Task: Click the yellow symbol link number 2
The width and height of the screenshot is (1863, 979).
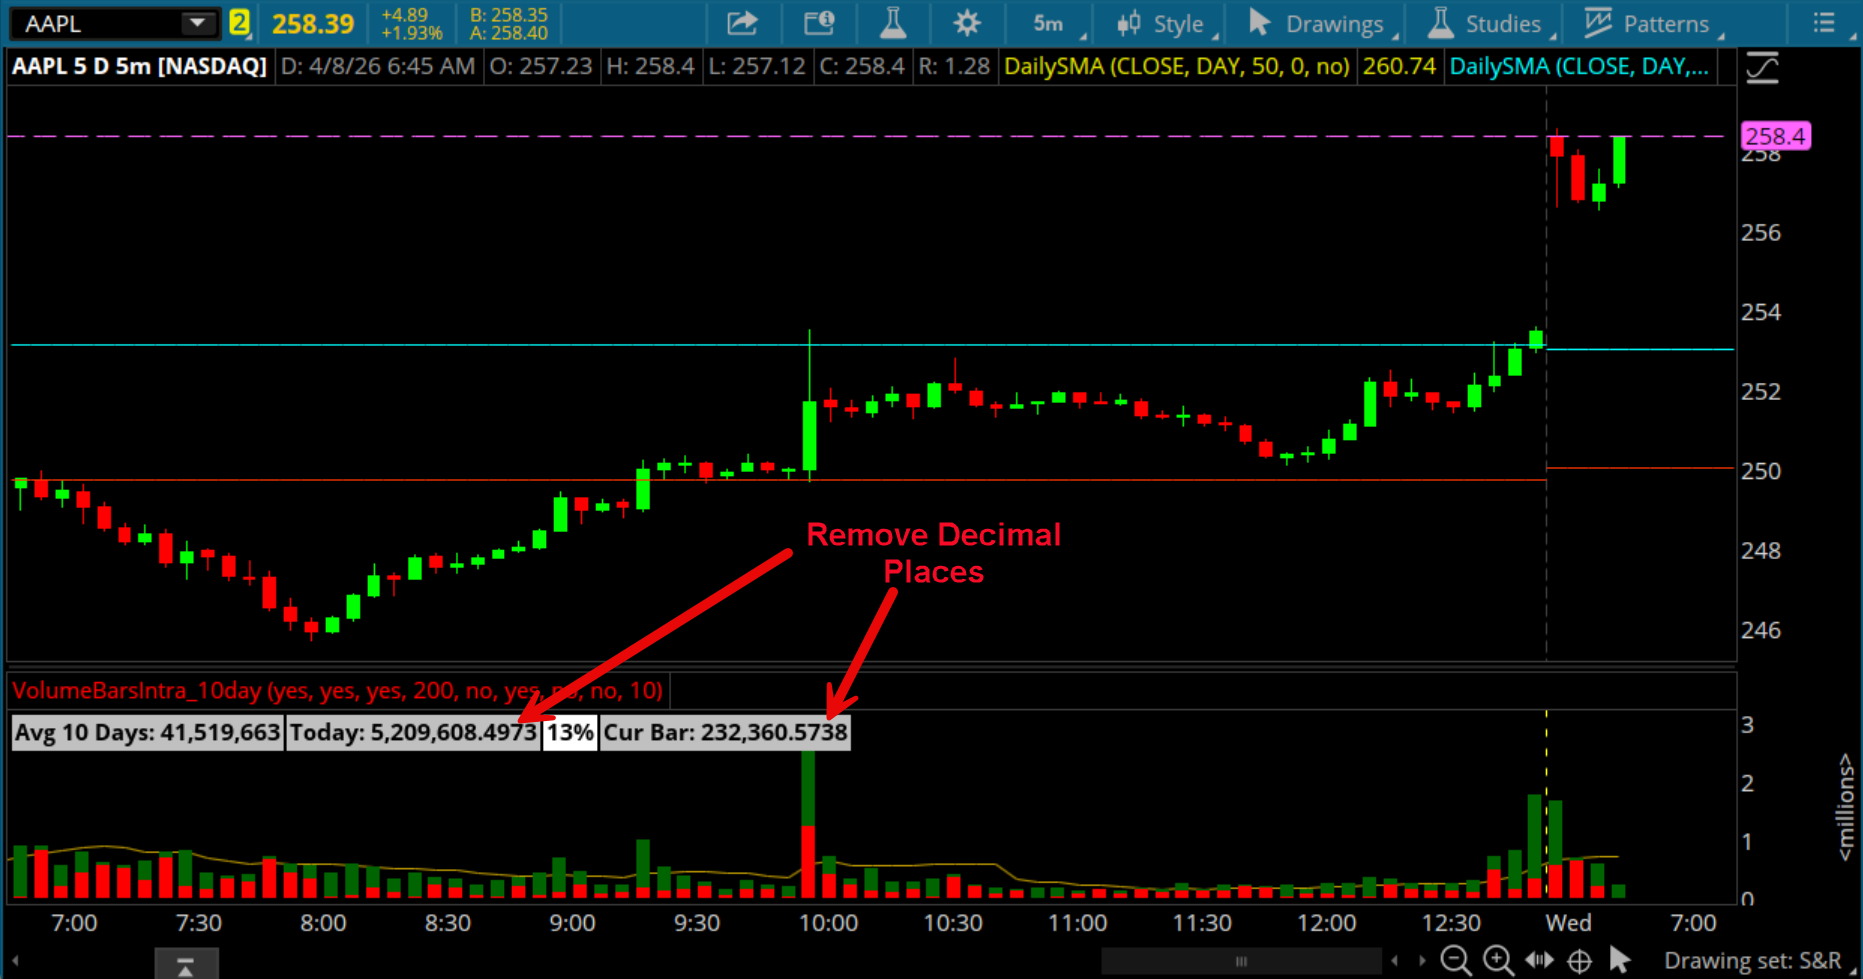Action: click(240, 23)
